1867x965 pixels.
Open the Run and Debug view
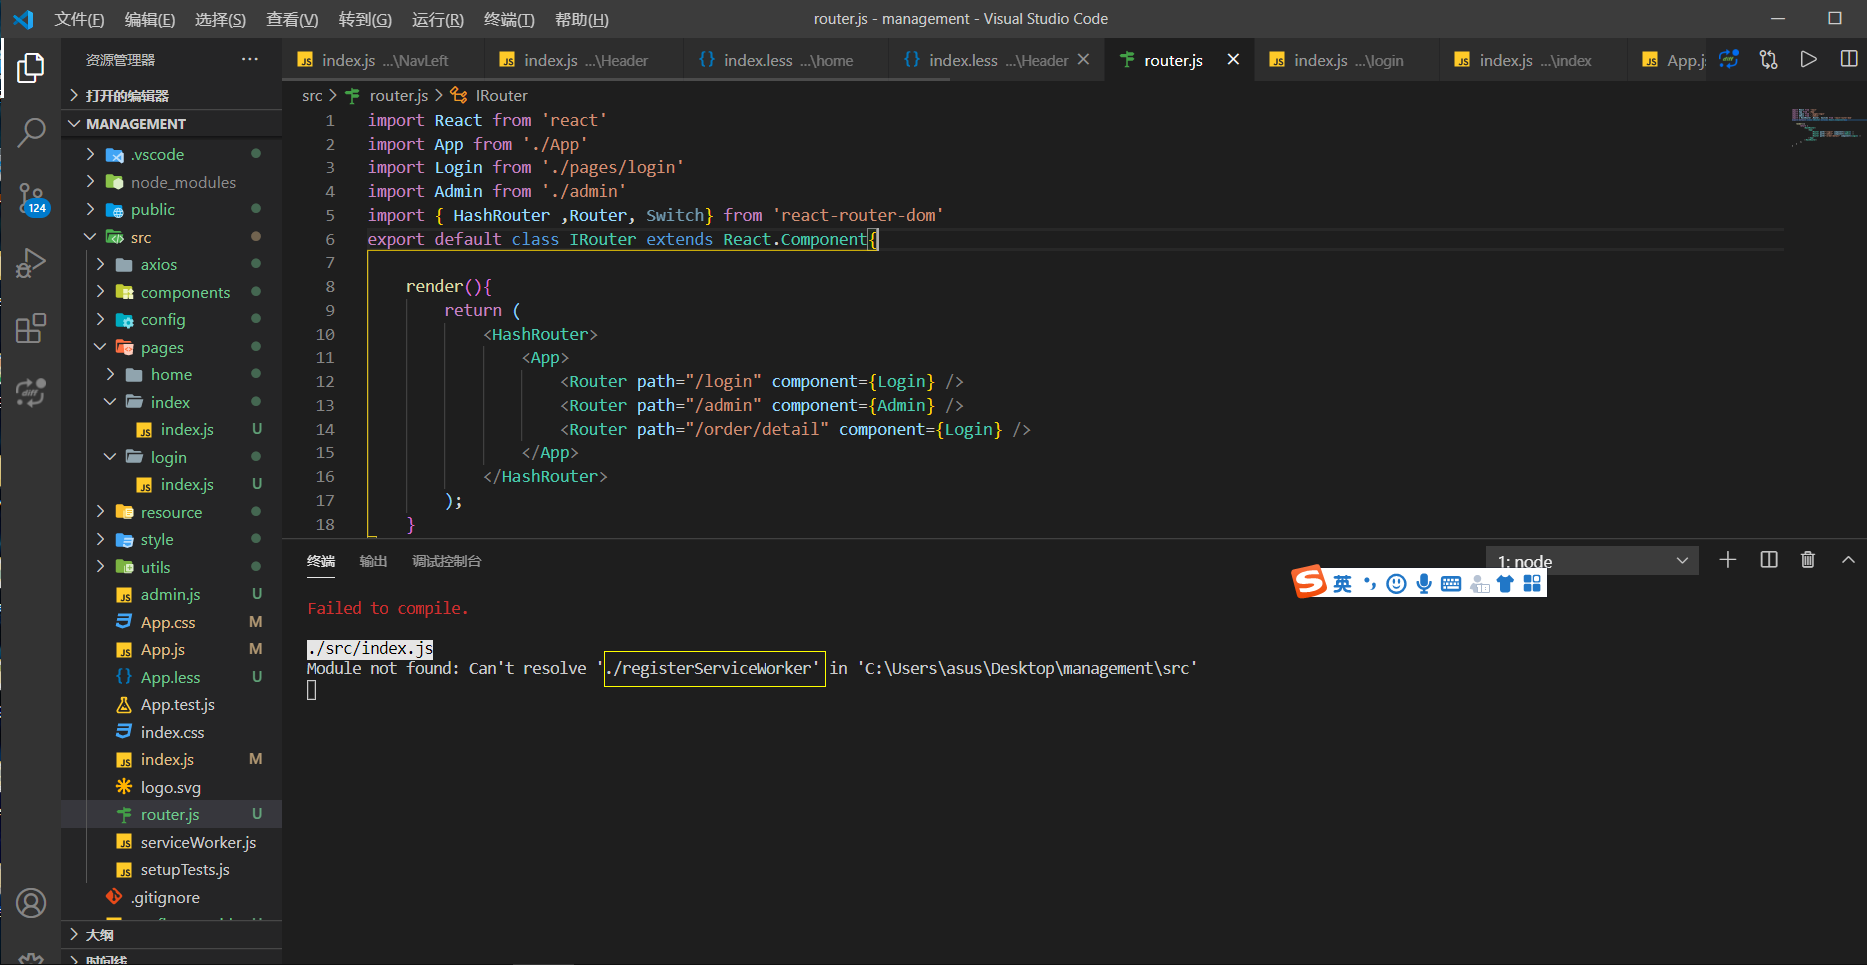click(x=31, y=263)
